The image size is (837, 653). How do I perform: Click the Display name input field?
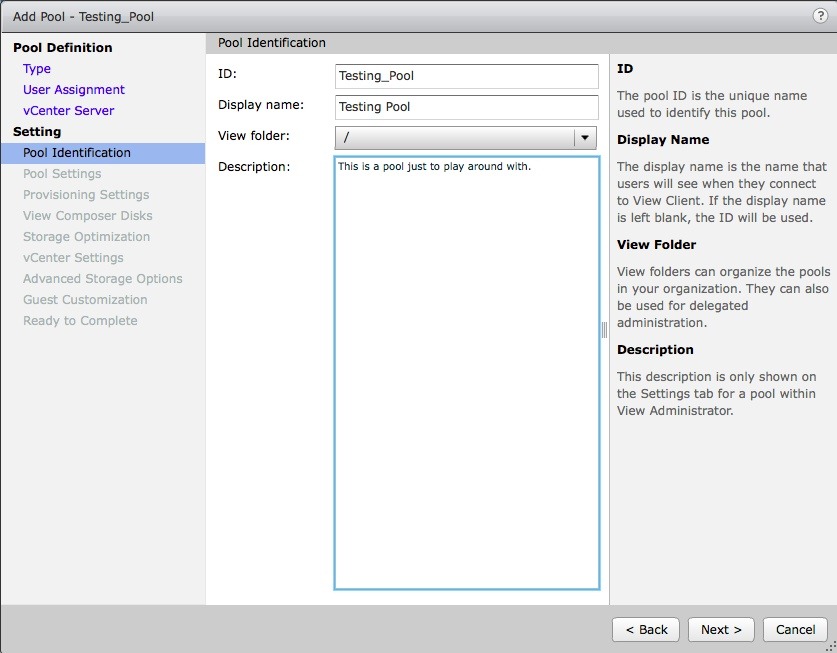(466, 107)
